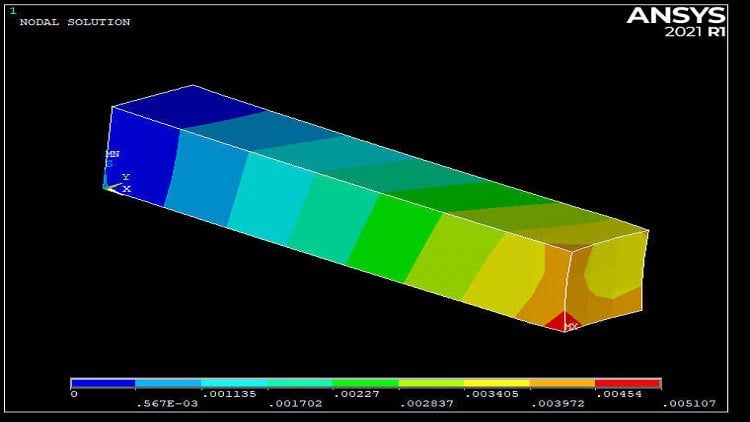Click the legend value .00227

[356, 394]
